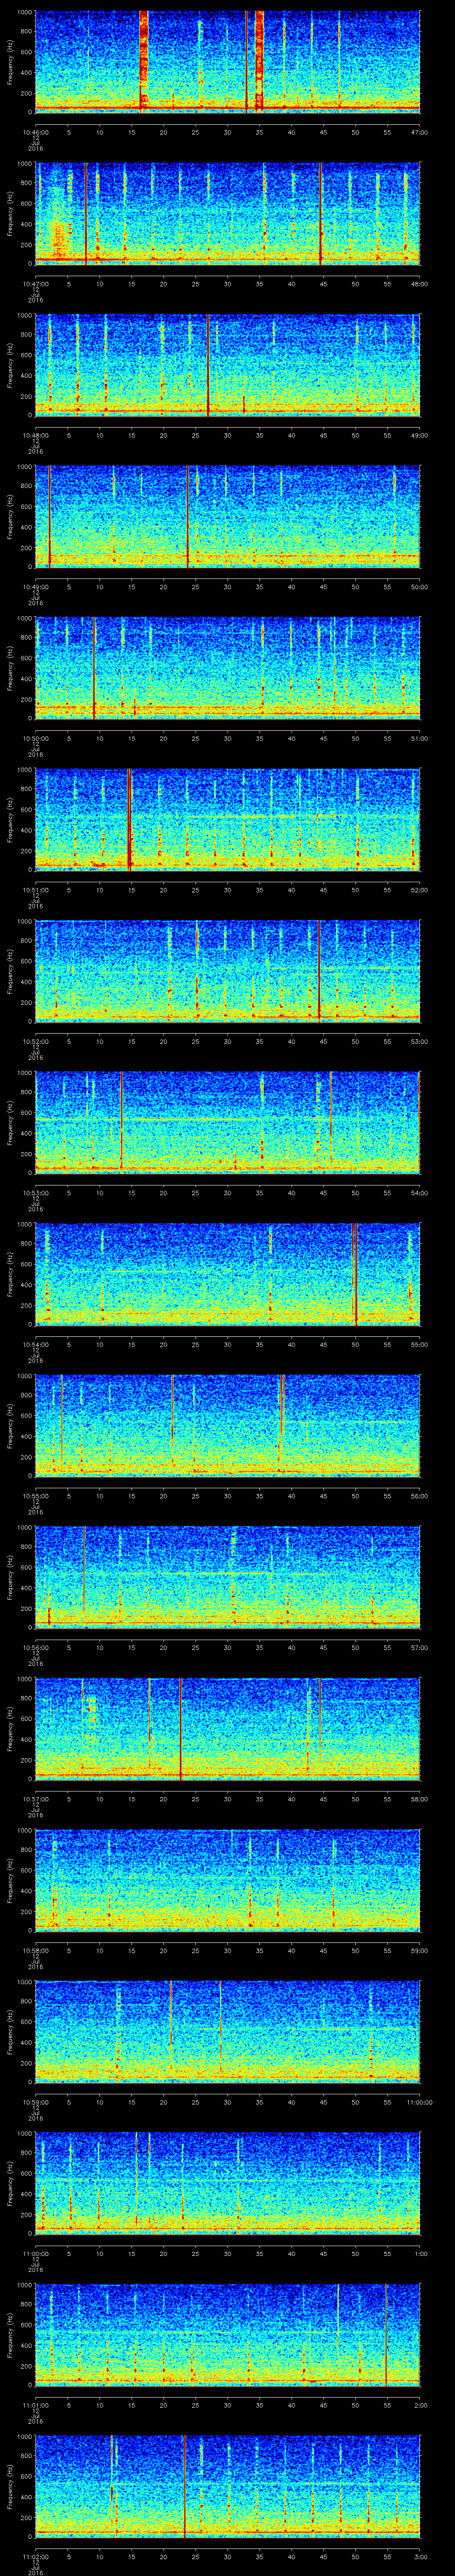Select the 10:57:00 start time label
Image resolution: width=455 pixels, height=2576 pixels.
pyautogui.click(x=35, y=1799)
